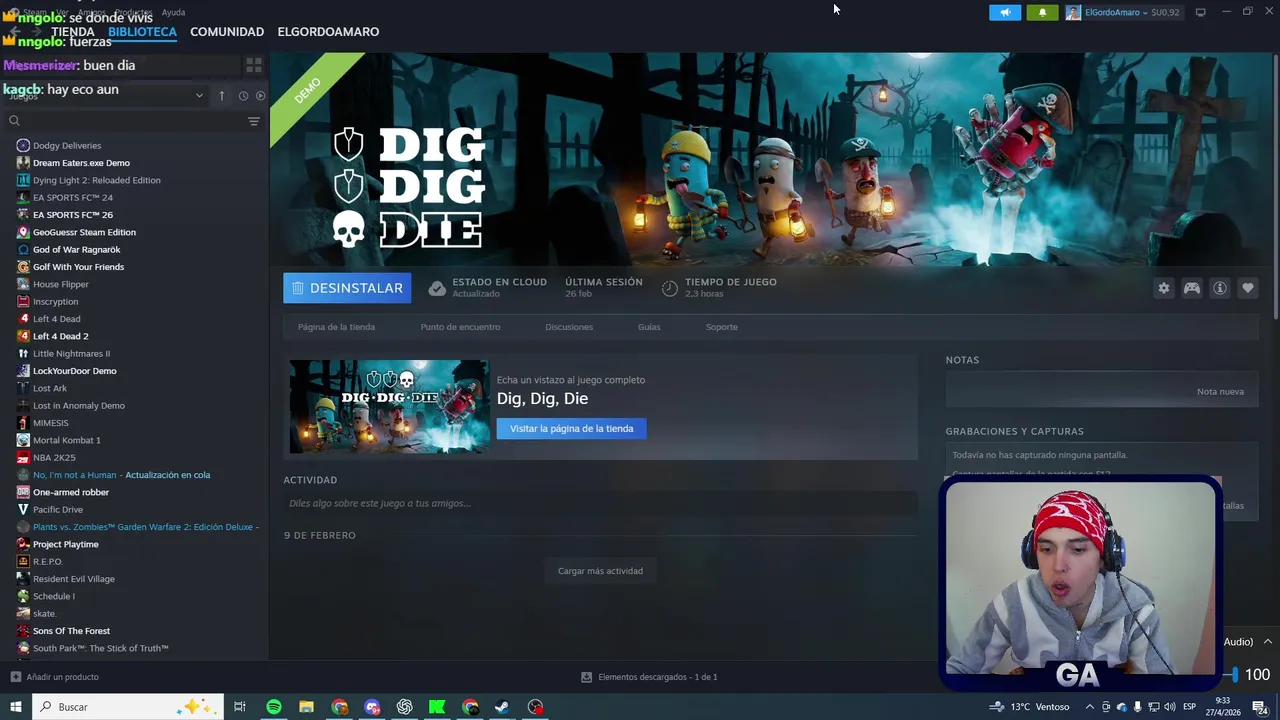Click the DESINSTALAR button
Image resolution: width=1280 pixels, height=720 pixels.
347,288
